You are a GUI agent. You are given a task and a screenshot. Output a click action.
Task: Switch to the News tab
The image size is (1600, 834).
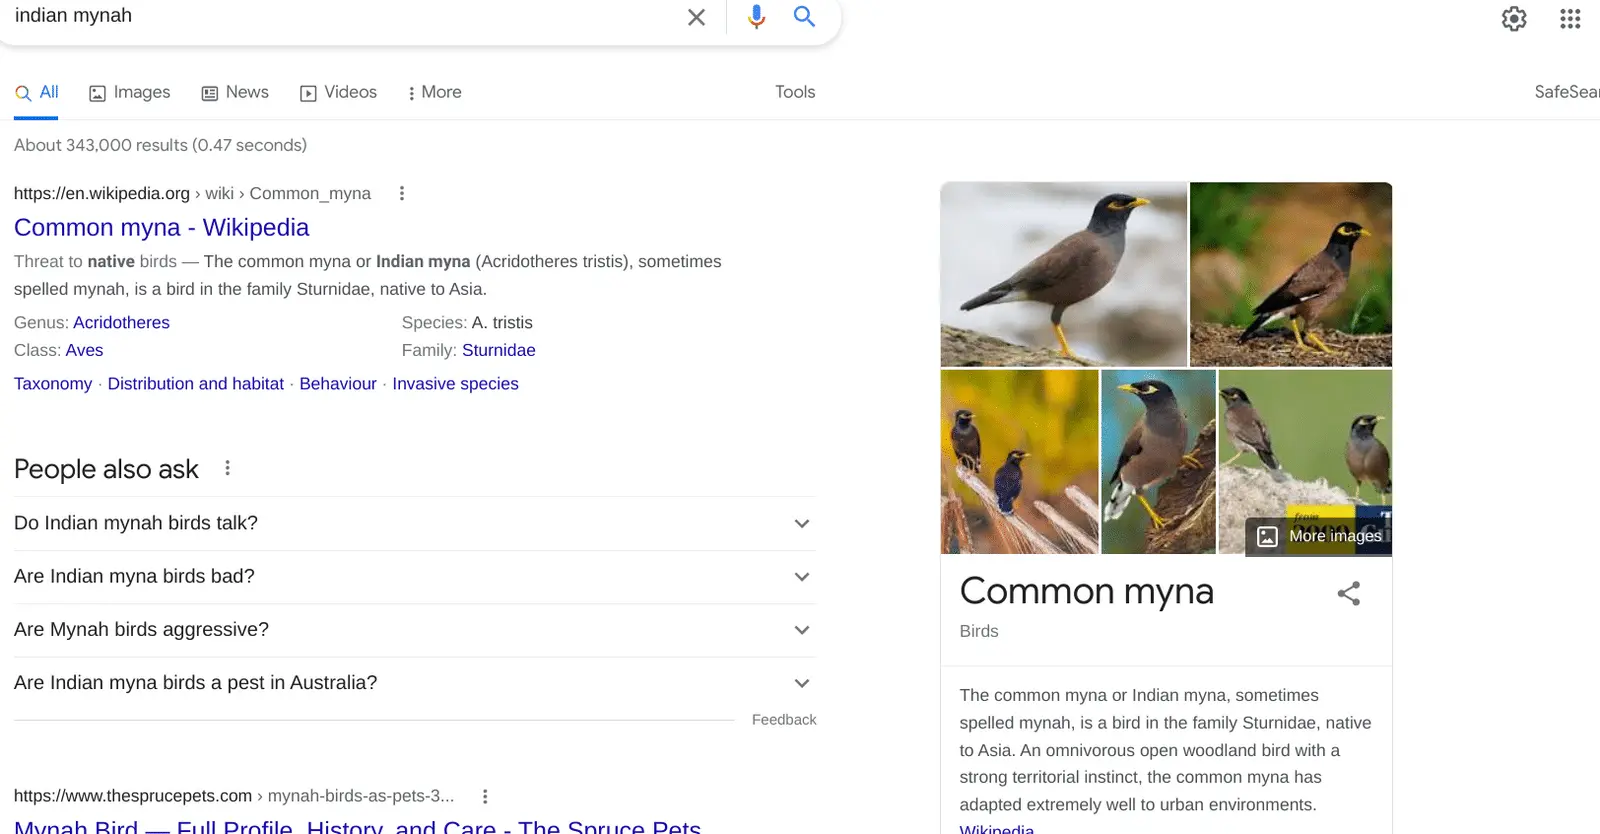click(235, 92)
